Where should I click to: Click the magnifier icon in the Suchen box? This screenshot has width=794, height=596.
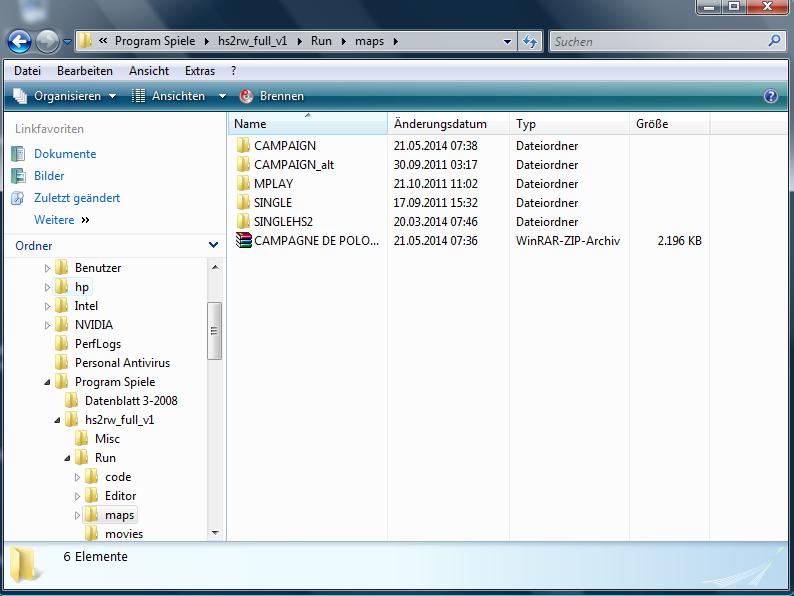[x=774, y=41]
